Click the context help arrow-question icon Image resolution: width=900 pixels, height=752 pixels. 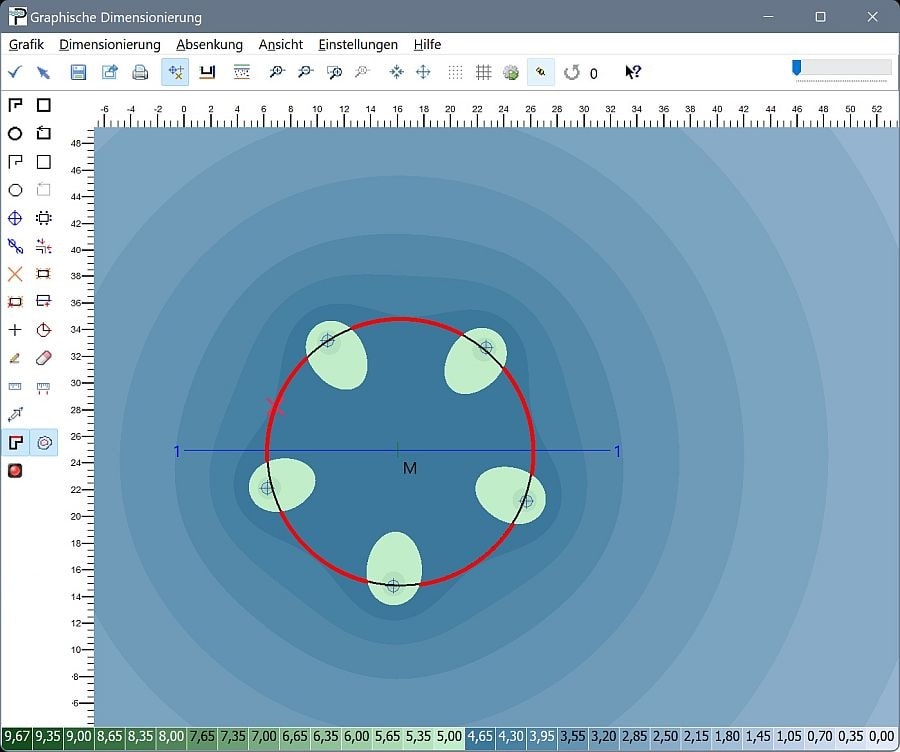(x=633, y=72)
